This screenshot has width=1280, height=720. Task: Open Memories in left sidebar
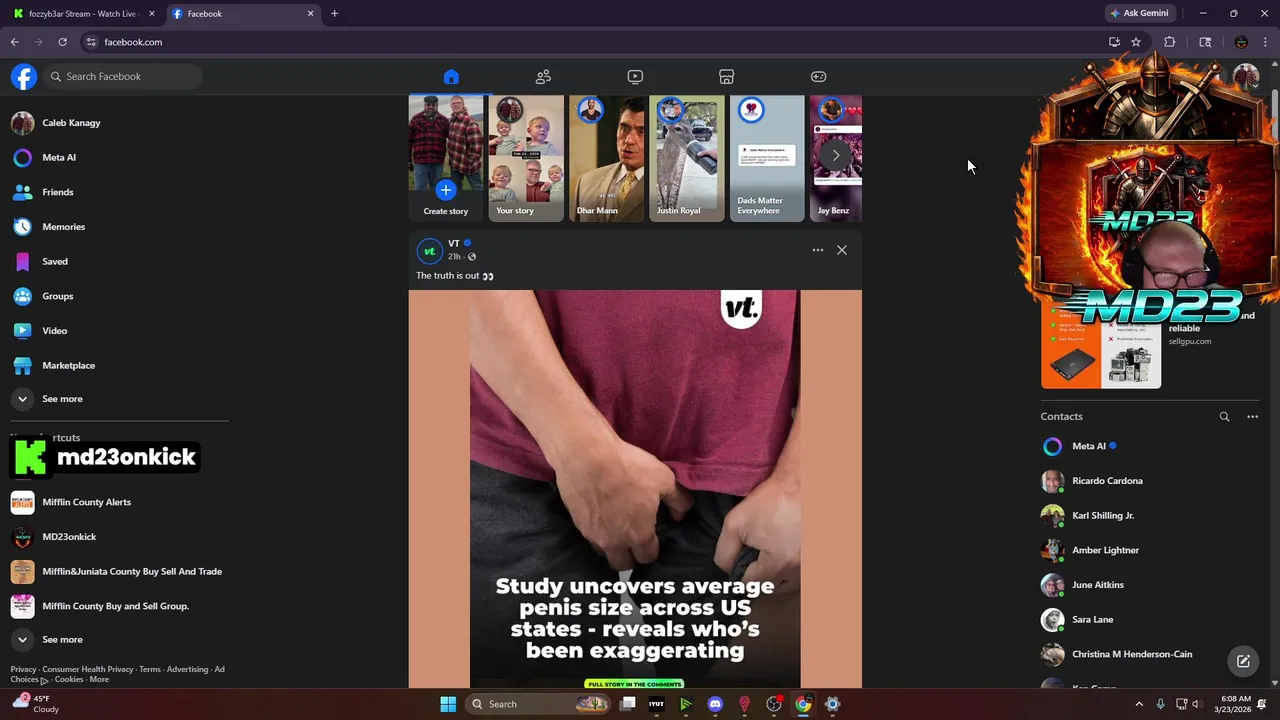(x=119, y=227)
